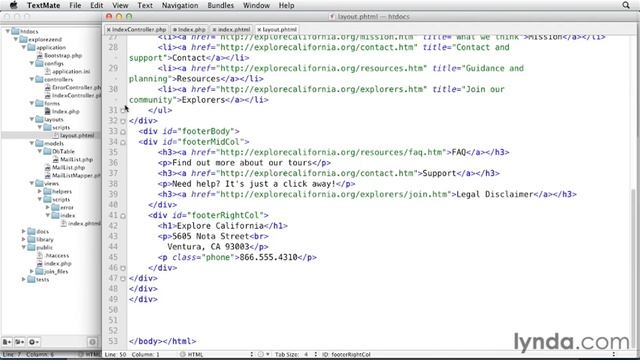640x360 pixels.
Task: Open the Text menu
Action: pos(145,5)
